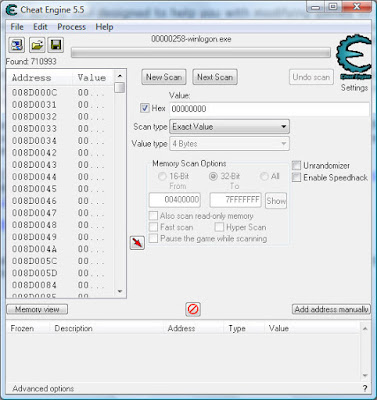Open the Edit menu
The image size is (377, 400).
coord(40,27)
